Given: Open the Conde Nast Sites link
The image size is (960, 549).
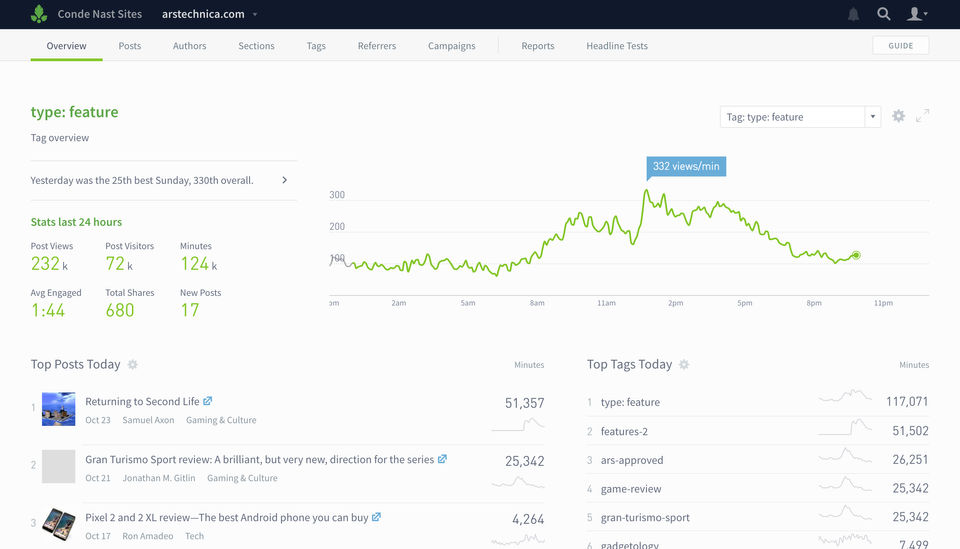Looking at the screenshot, I should click(x=99, y=13).
